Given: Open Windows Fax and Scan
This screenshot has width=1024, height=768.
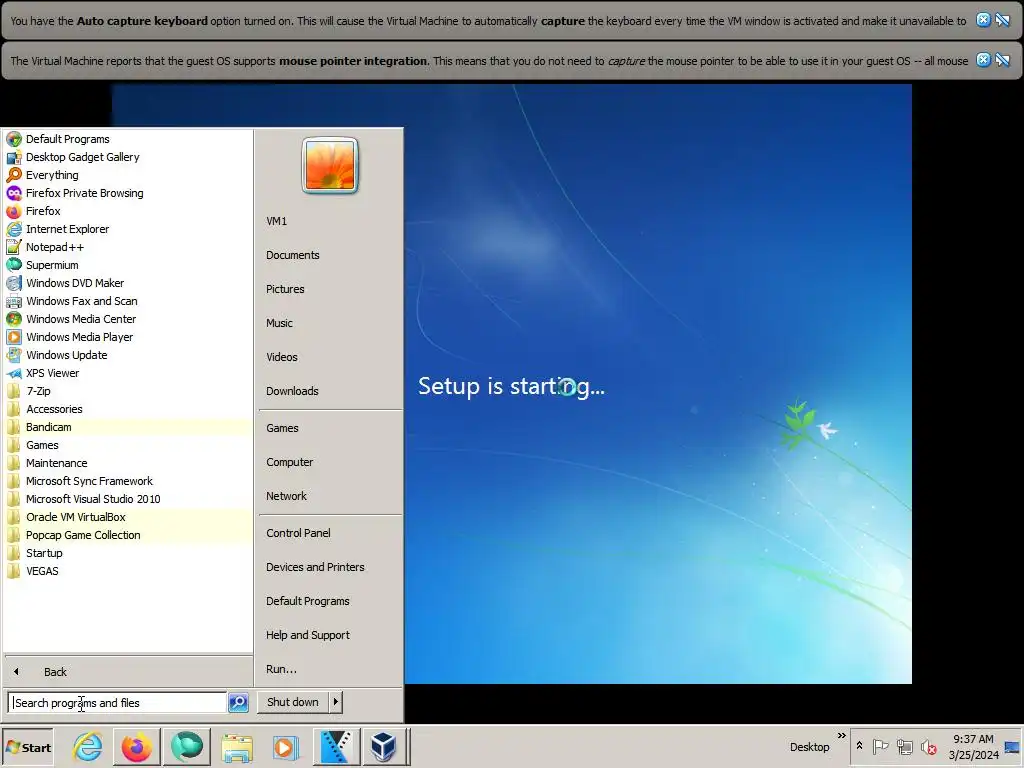Looking at the screenshot, I should click(127, 301).
